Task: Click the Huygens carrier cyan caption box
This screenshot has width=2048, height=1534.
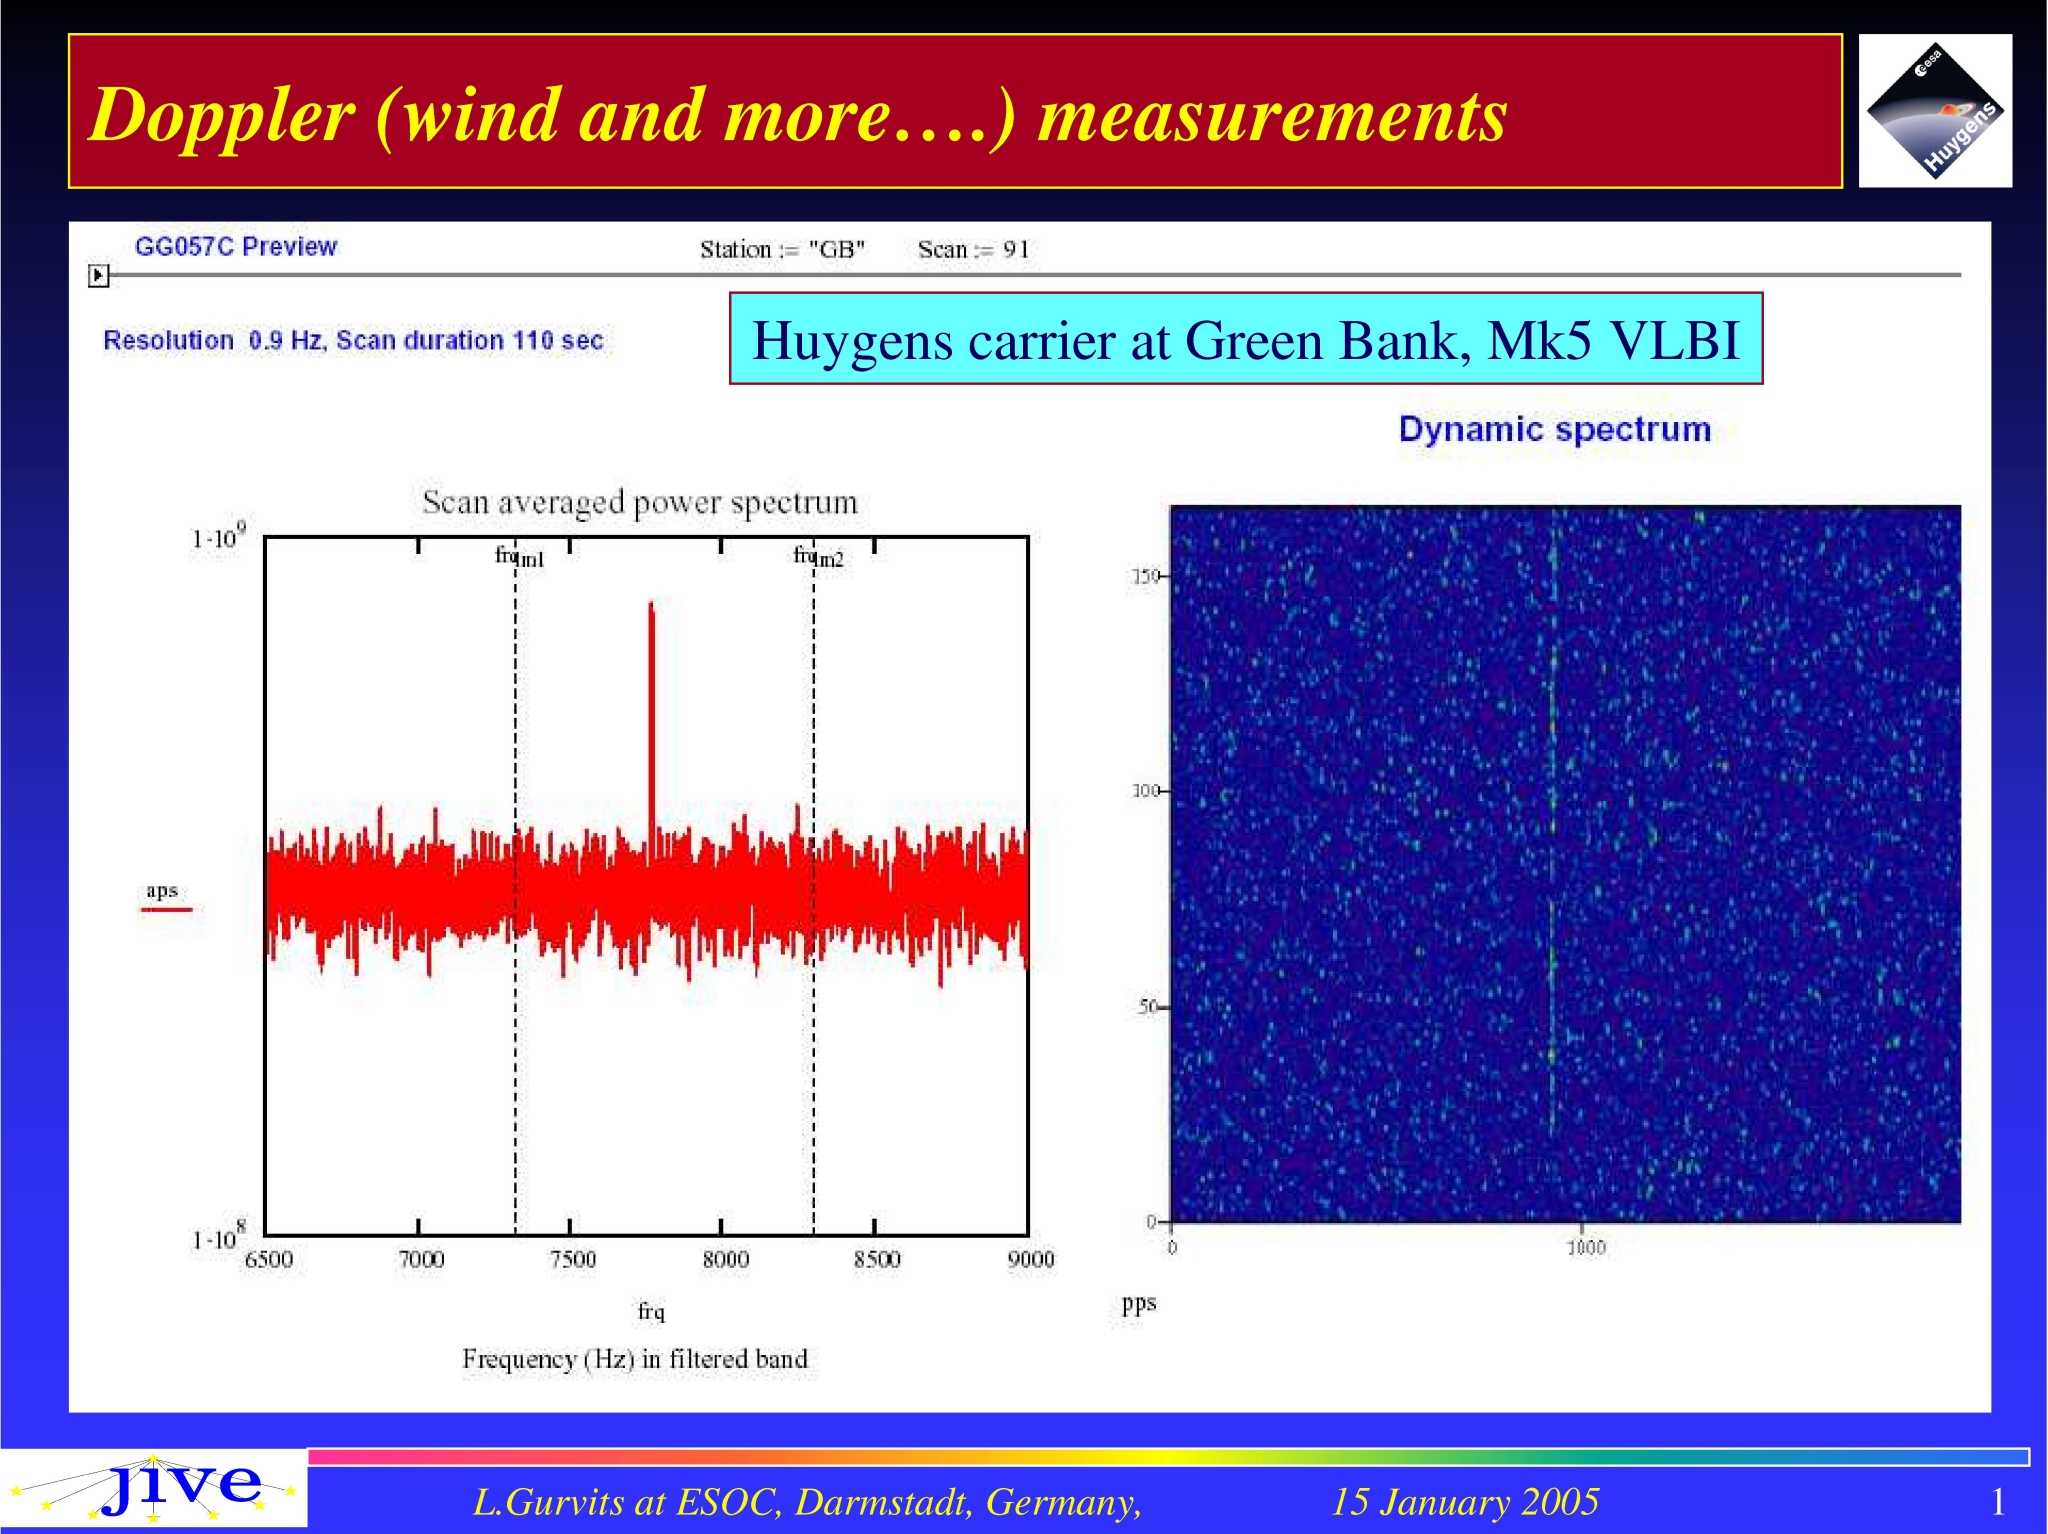Action: (1245, 340)
